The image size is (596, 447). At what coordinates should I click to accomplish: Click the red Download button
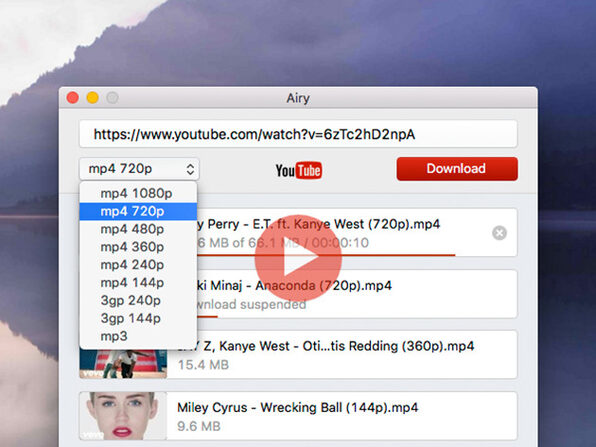[457, 169]
